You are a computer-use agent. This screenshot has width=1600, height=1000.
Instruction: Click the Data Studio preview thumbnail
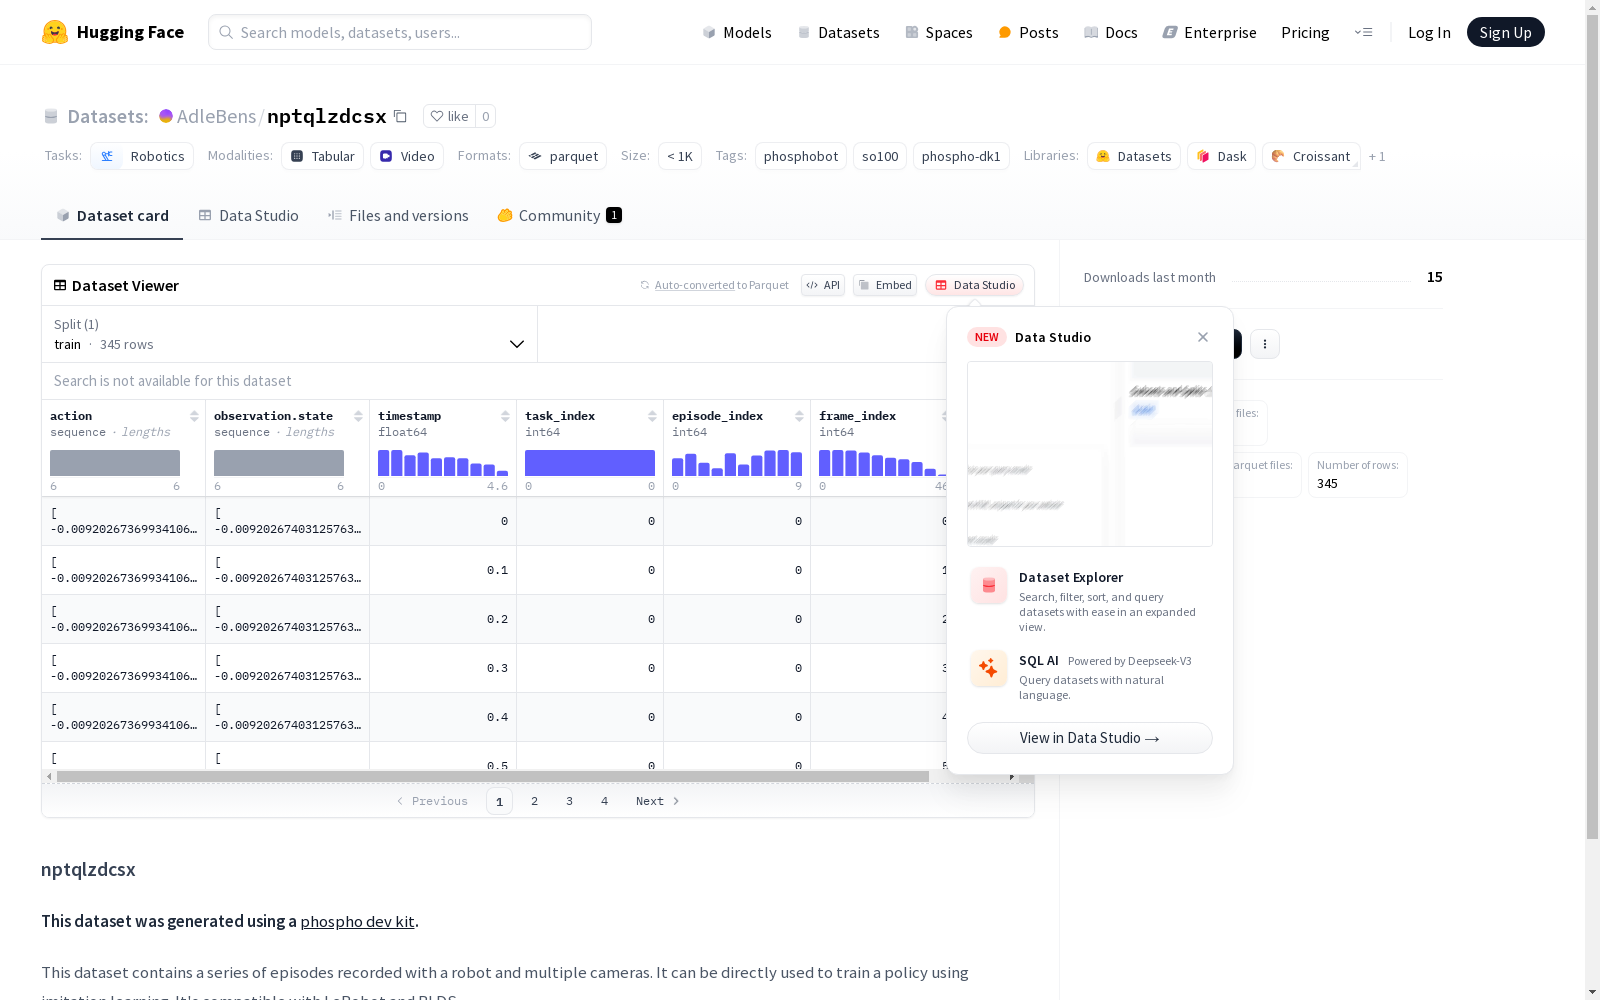pyautogui.click(x=1090, y=454)
